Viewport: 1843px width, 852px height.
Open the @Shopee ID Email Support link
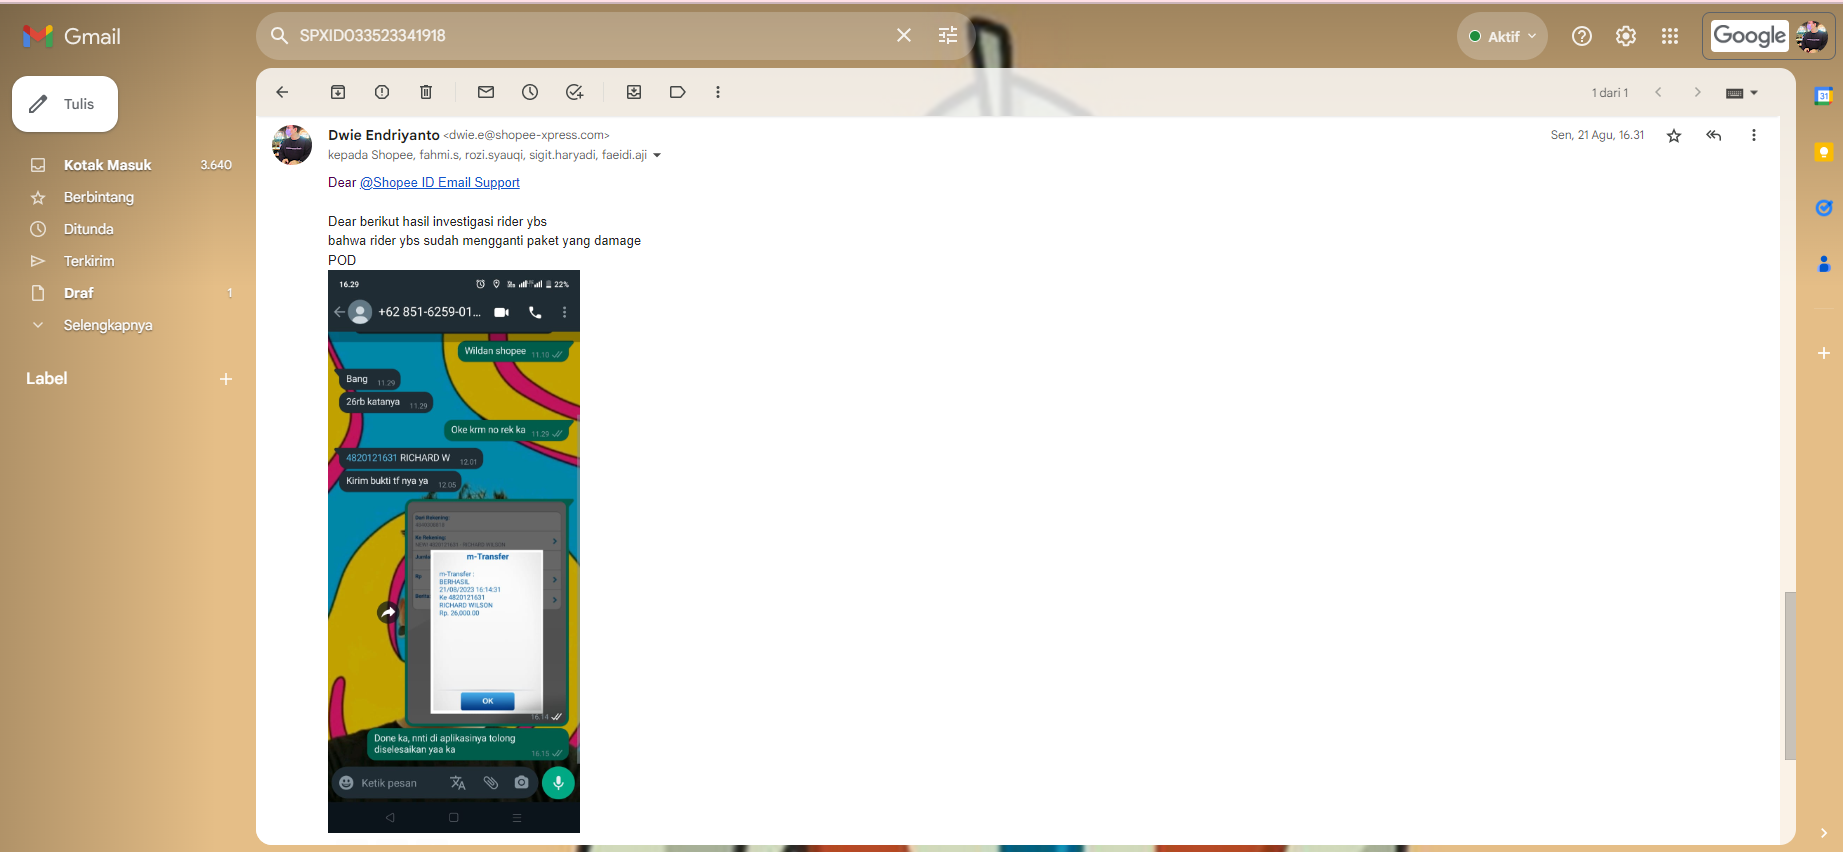tap(440, 182)
